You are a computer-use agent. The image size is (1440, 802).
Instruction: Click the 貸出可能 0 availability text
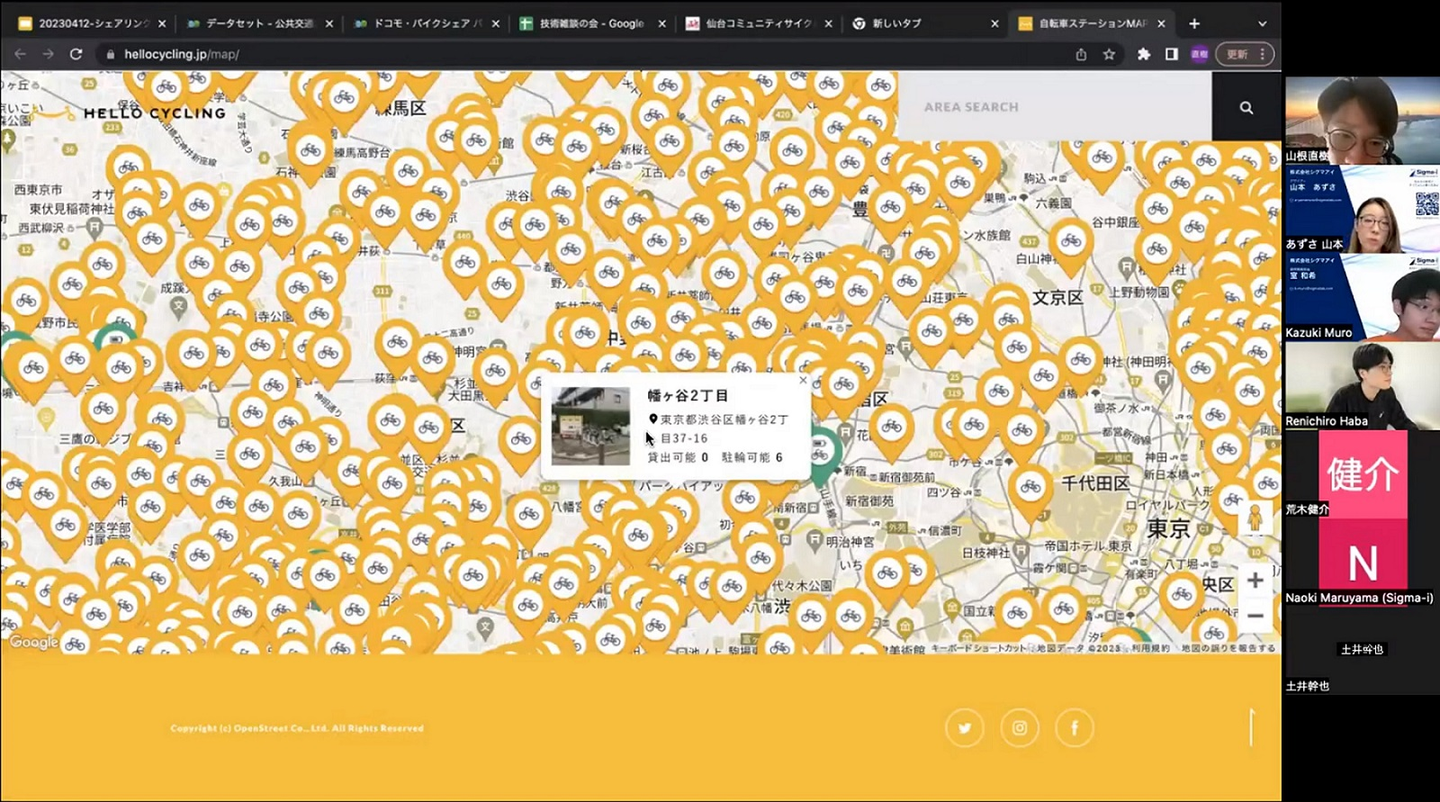pyautogui.click(x=678, y=458)
